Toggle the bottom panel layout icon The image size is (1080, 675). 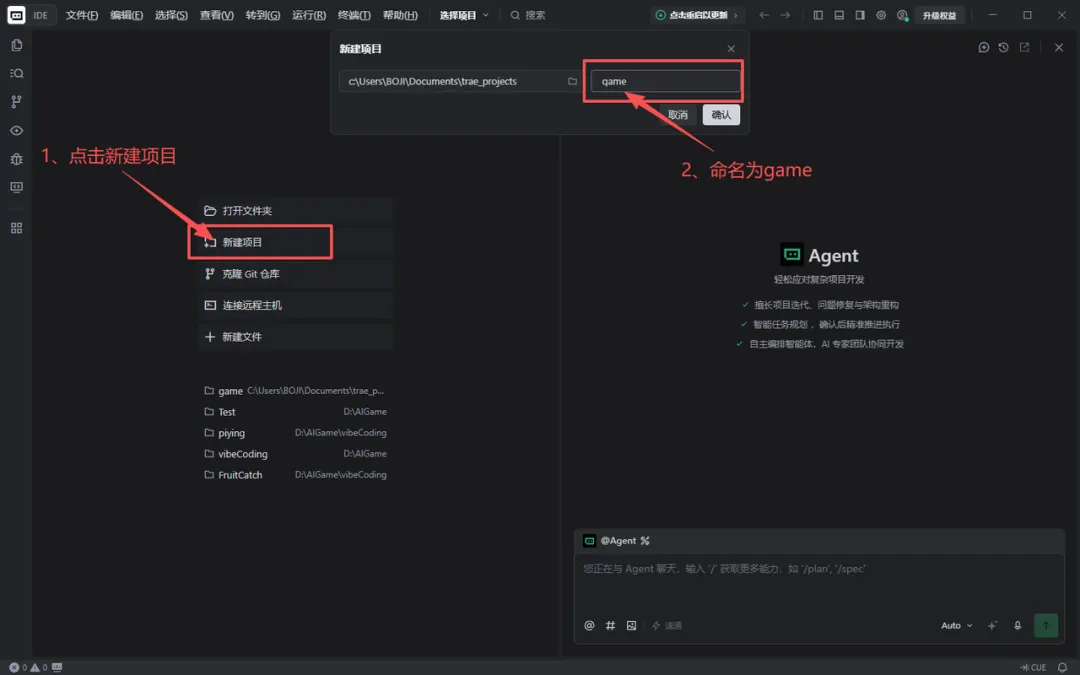click(x=839, y=14)
